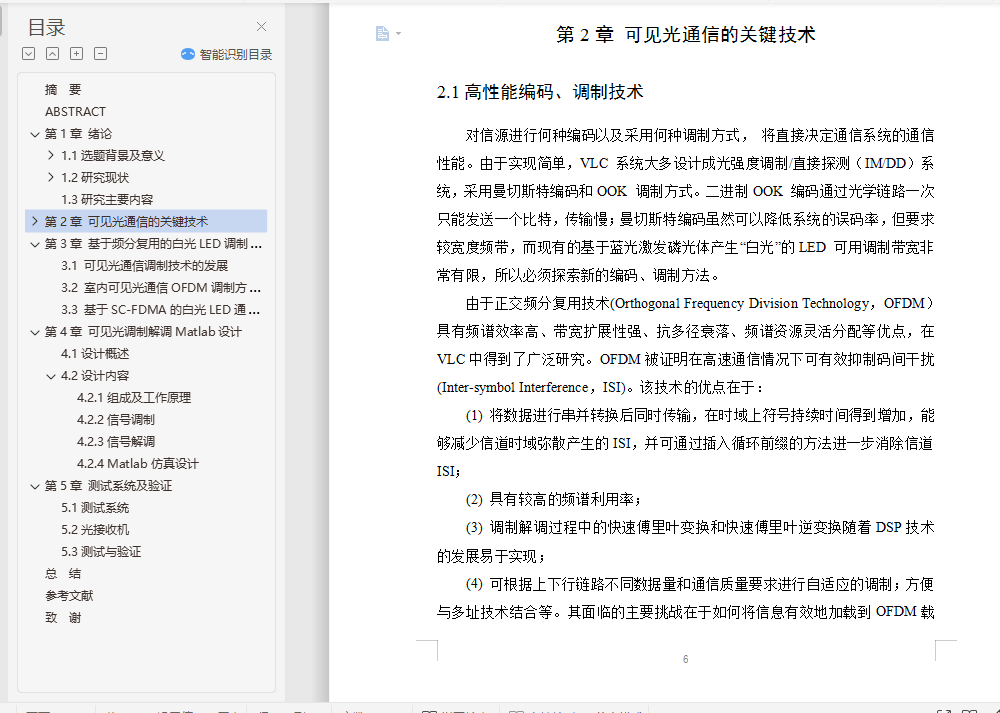This screenshot has height=713, width=1000.
Task: Jump to 摘 要 heading
Action: pyautogui.click(x=63, y=89)
